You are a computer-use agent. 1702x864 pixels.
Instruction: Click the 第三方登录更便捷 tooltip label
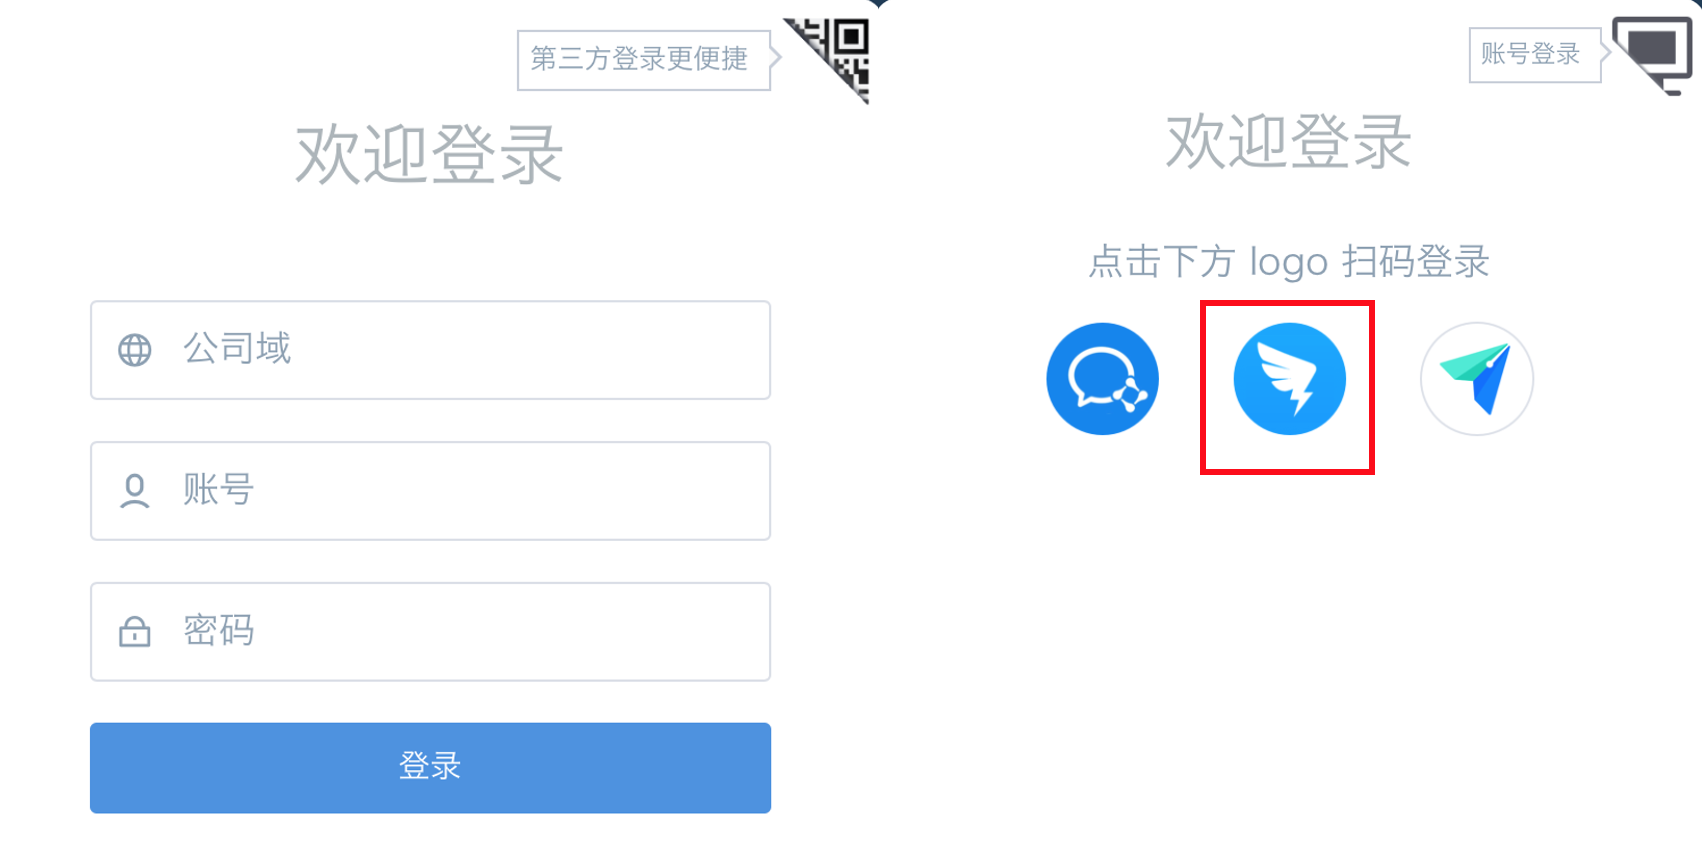(640, 60)
